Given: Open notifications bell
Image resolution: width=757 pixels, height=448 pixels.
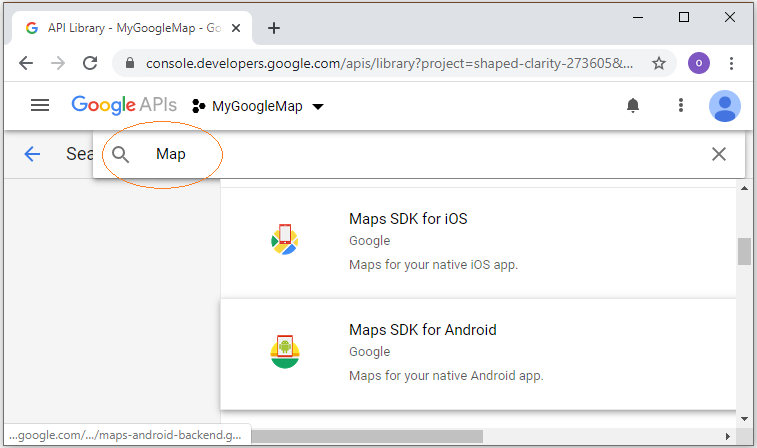Looking at the screenshot, I should (x=633, y=105).
